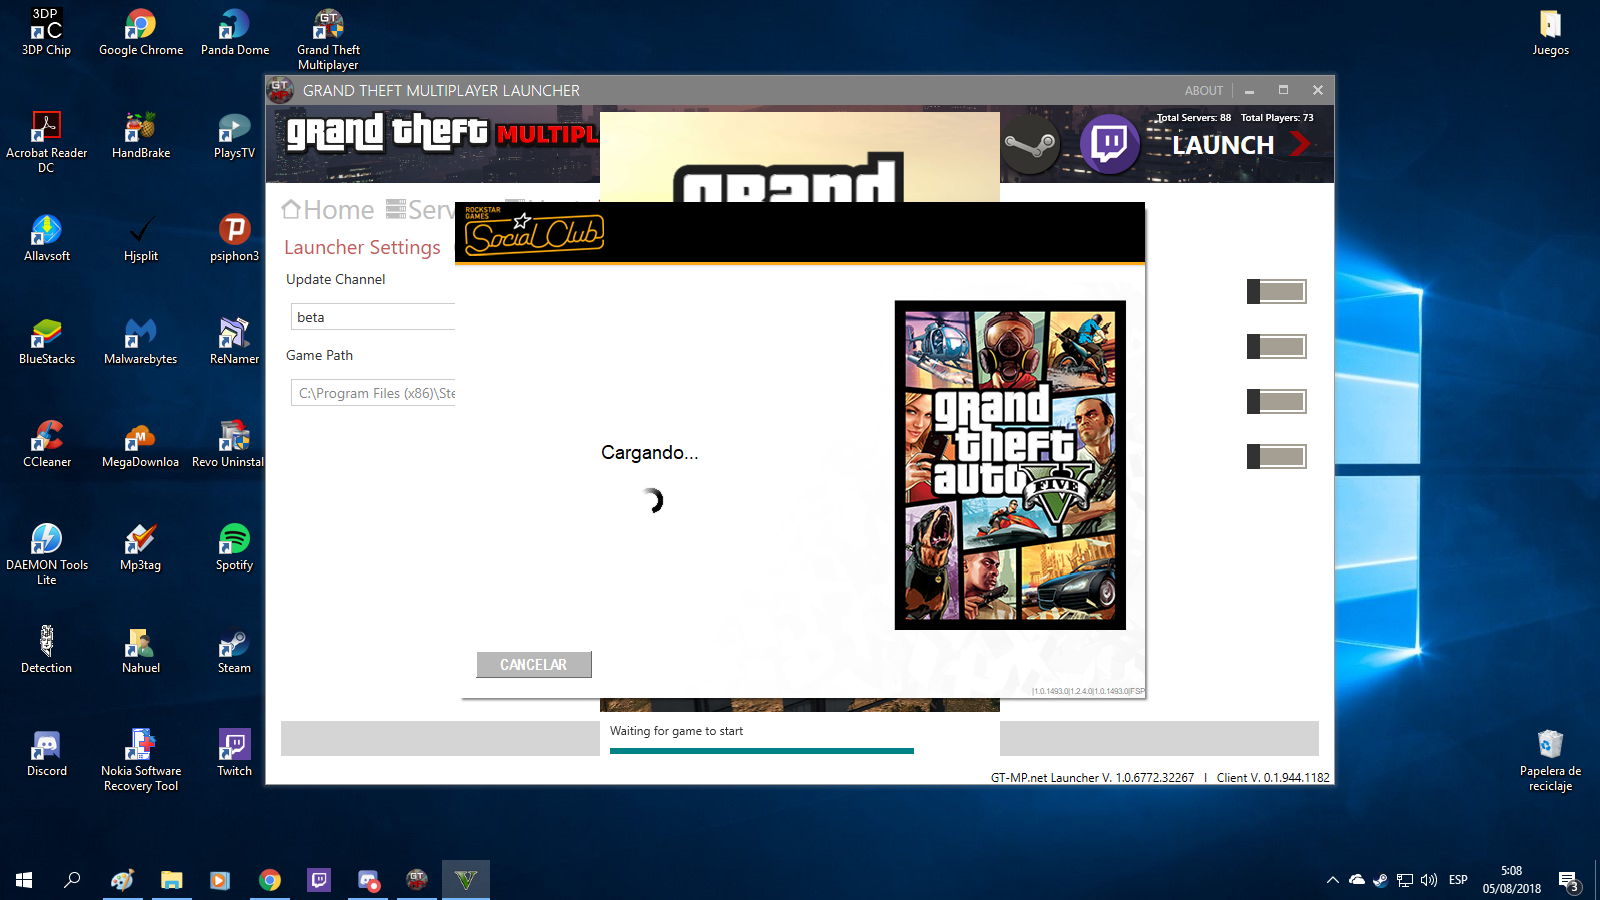Image resolution: width=1600 pixels, height=900 pixels.
Task: Select the Nokia Software Recovery Tool icon
Action: pos(141,760)
